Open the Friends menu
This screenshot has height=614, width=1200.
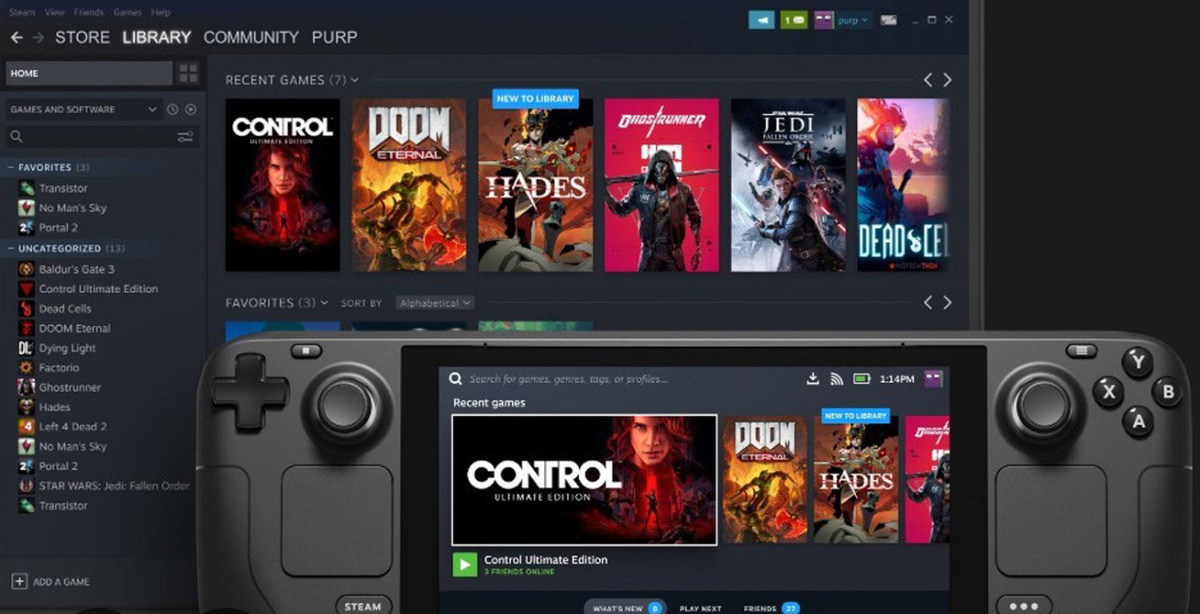coord(89,12)
